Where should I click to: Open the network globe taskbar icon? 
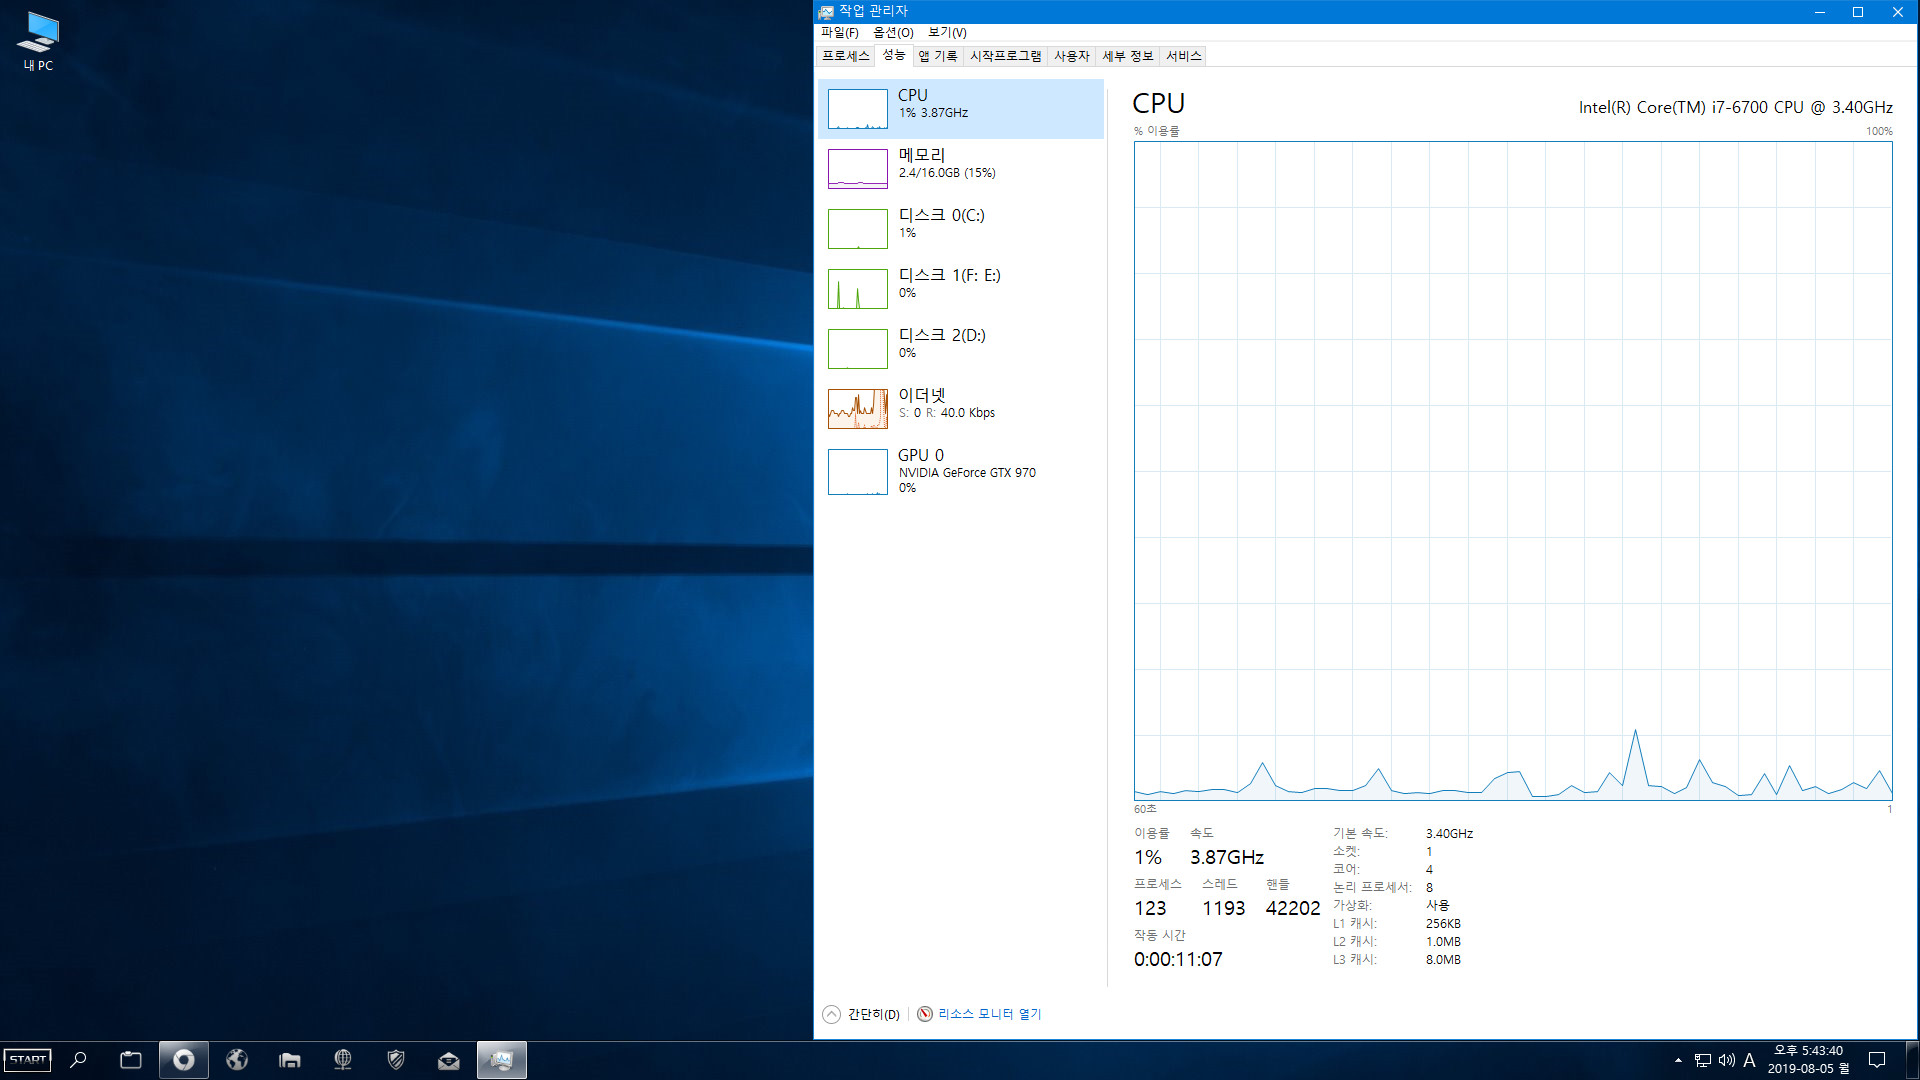coord(343,1060)
